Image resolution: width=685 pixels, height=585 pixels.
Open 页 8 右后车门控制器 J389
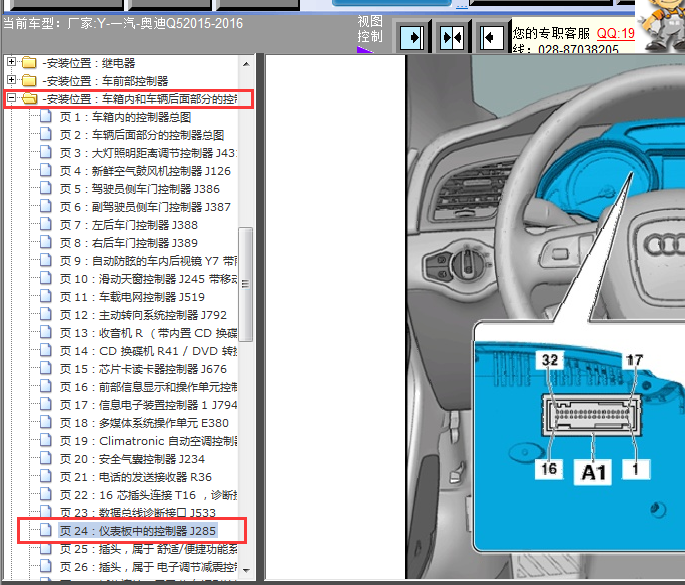tap(129, 243)
